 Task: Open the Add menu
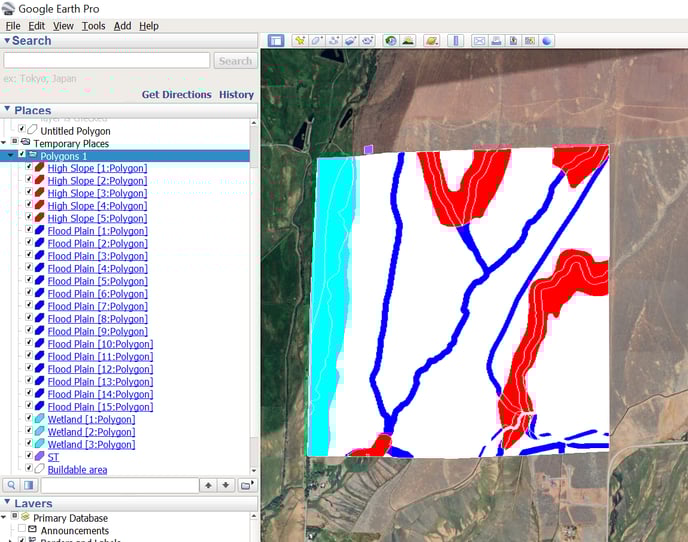pos(122,25)
